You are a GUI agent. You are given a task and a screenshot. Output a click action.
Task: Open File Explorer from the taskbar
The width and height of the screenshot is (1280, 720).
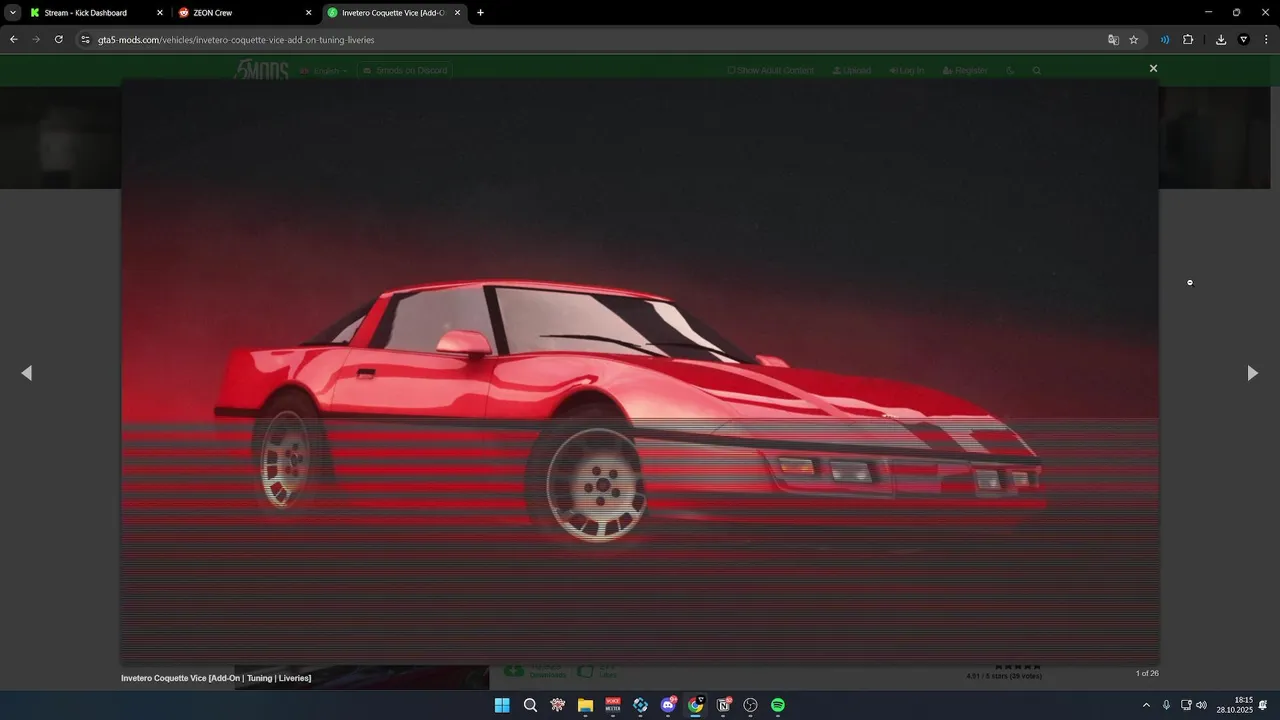tap(585, 705)
